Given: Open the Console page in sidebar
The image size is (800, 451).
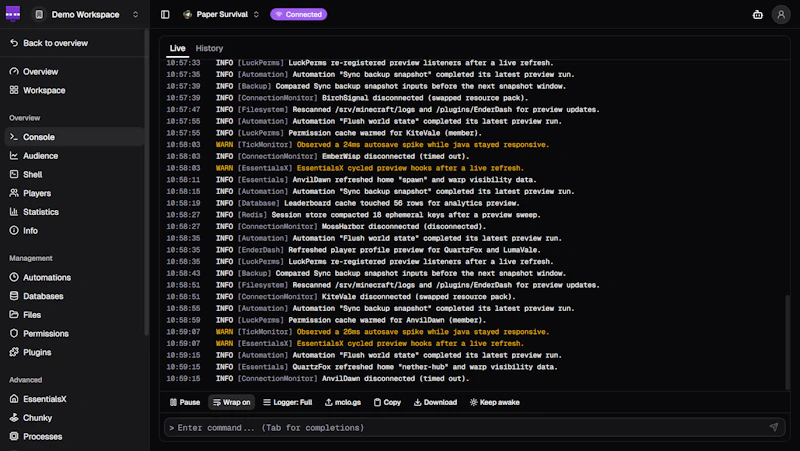Looking at the screenshot, I should coord(74,137).
